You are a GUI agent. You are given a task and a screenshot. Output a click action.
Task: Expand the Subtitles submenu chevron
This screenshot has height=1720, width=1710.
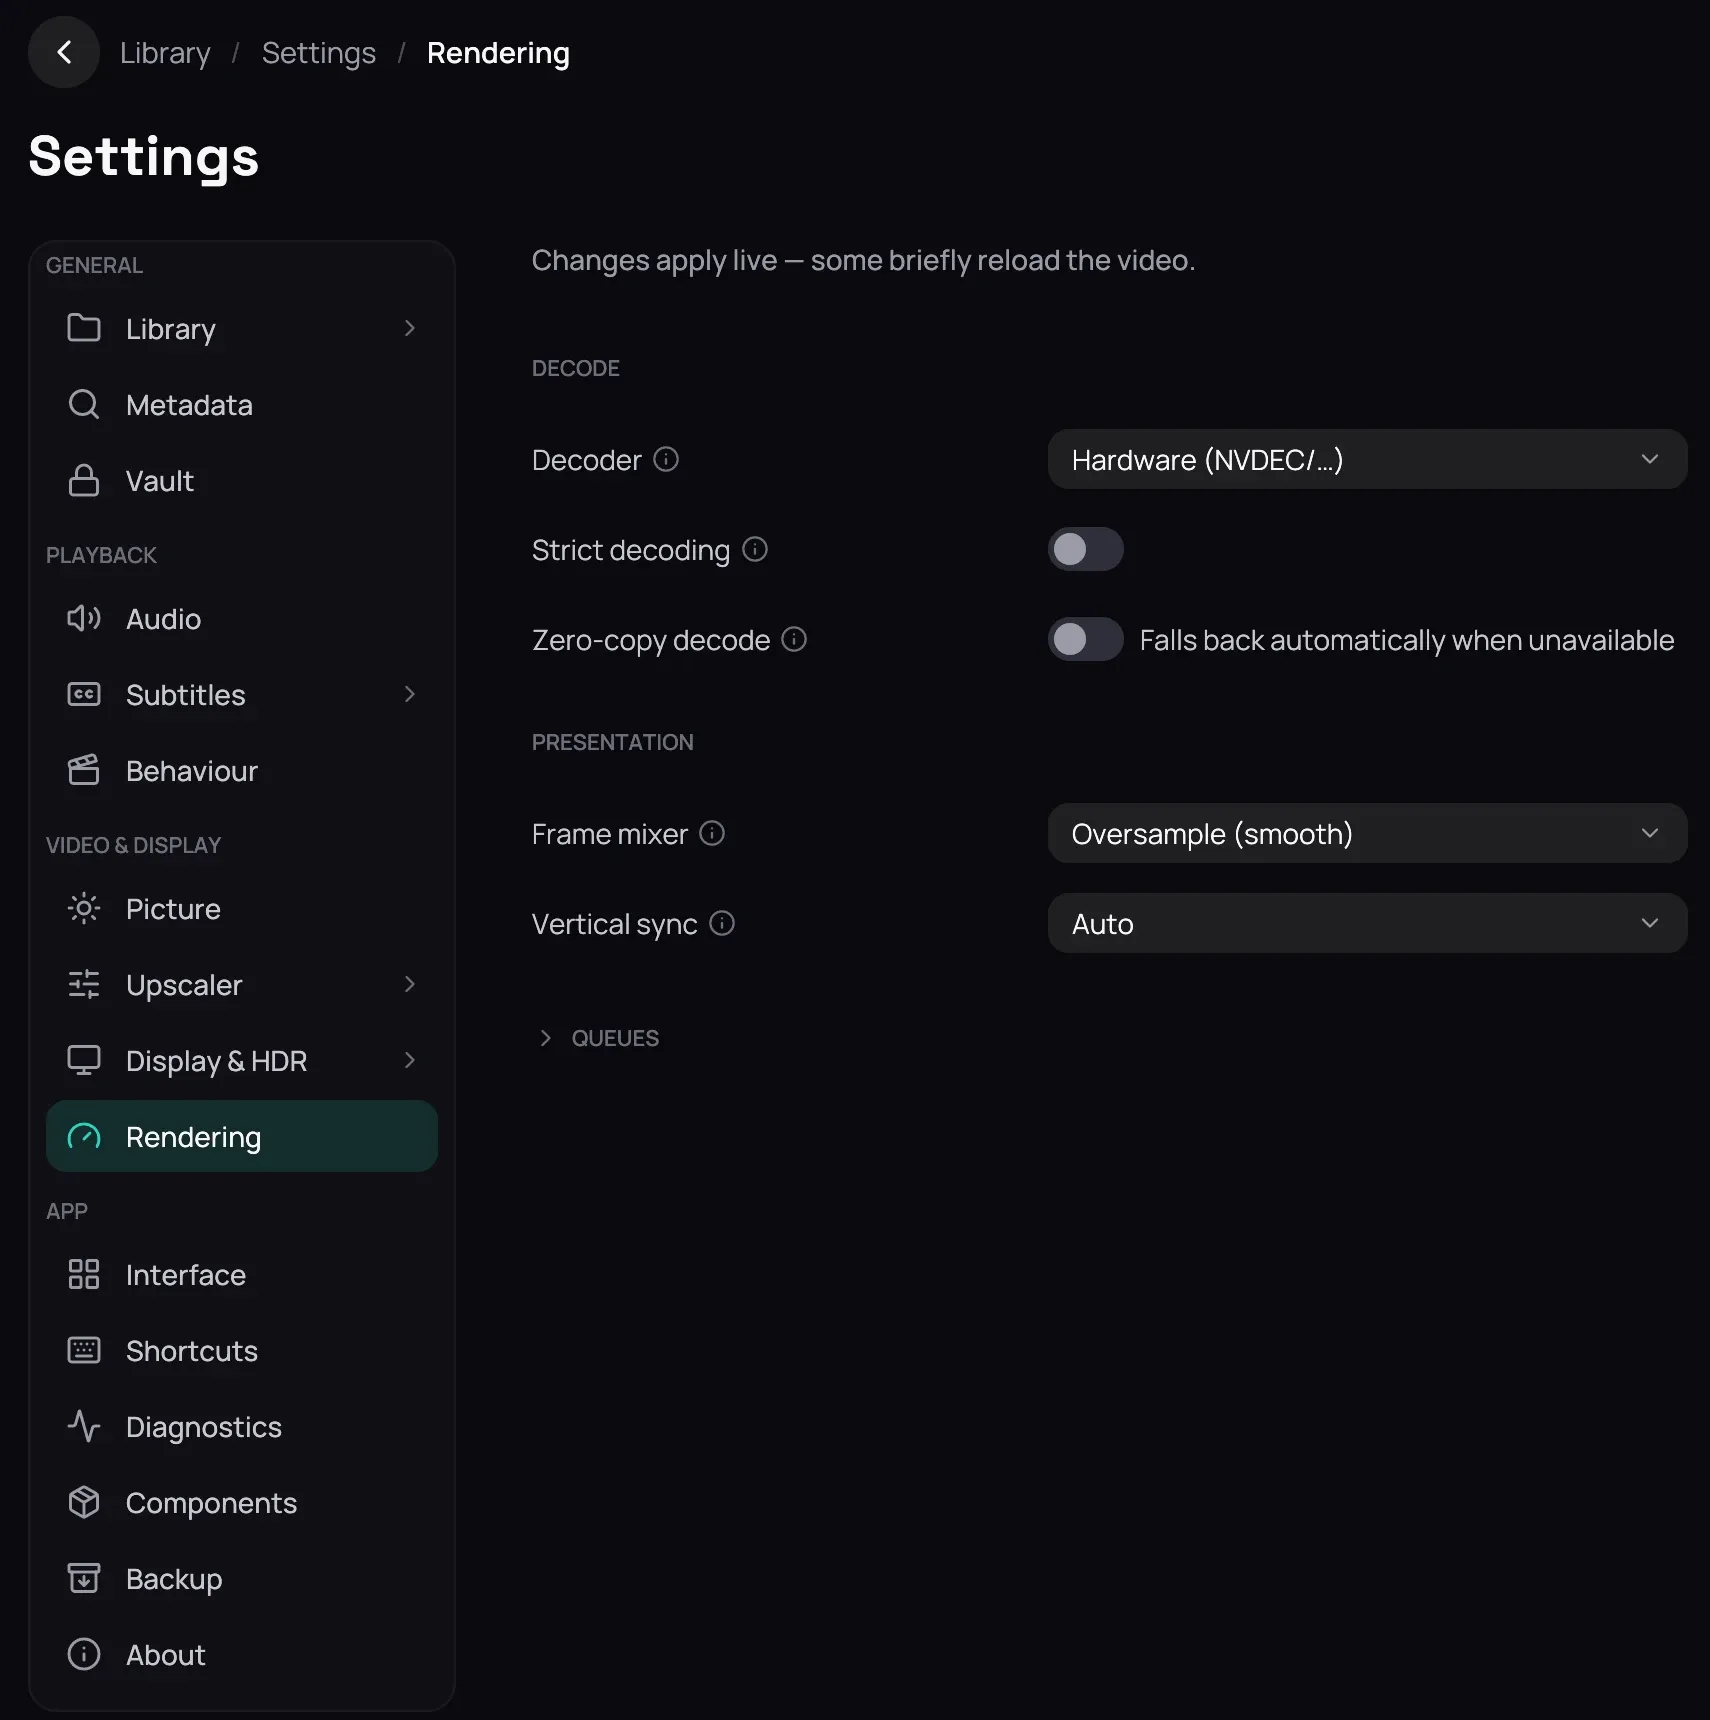pyautogui.click(x=409, y=694)
